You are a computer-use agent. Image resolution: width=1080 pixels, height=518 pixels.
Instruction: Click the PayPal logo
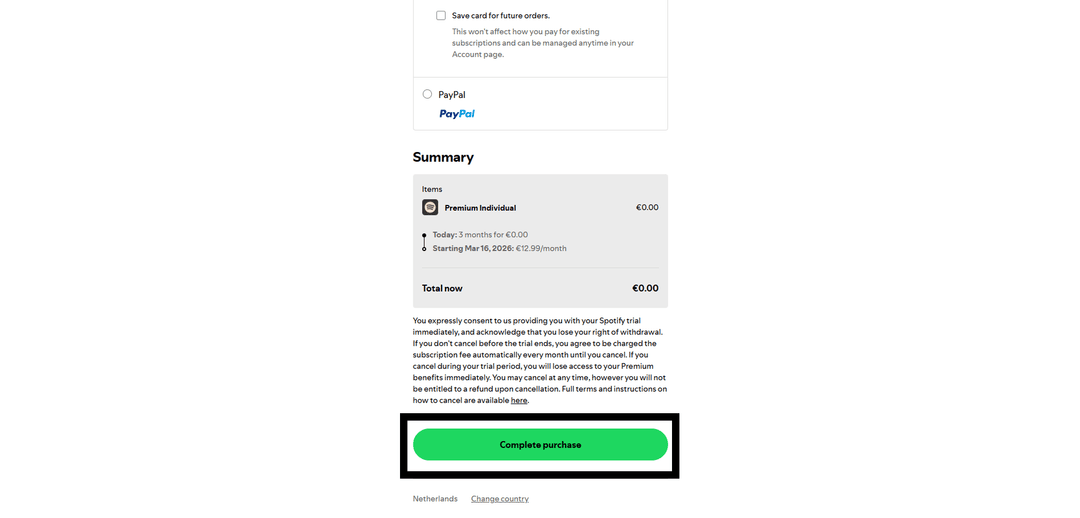click(x=457, y=114)
